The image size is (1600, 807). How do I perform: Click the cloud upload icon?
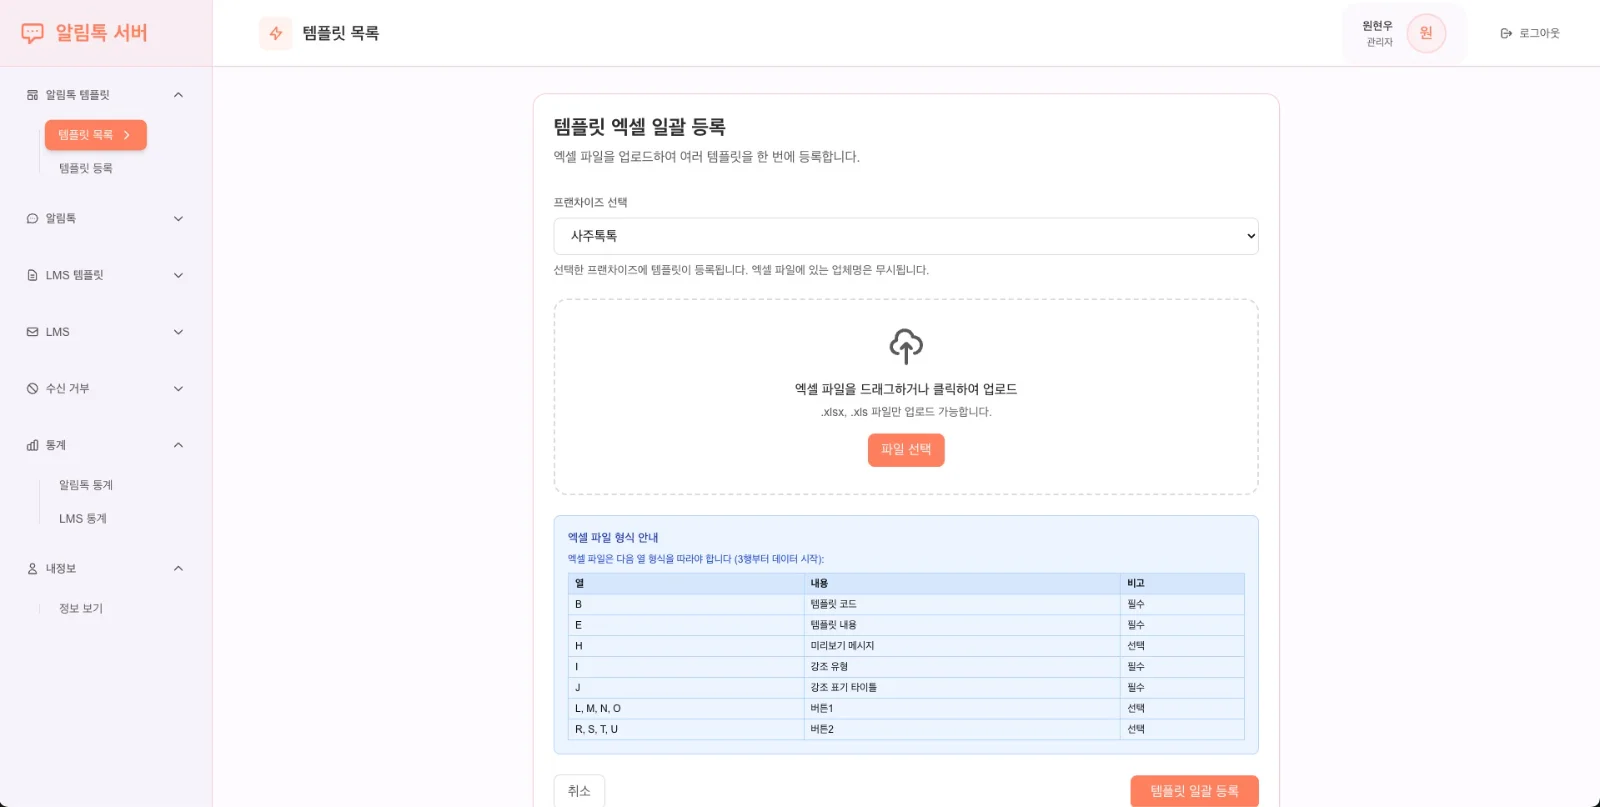pyautogui.click(x=906, y=346)
